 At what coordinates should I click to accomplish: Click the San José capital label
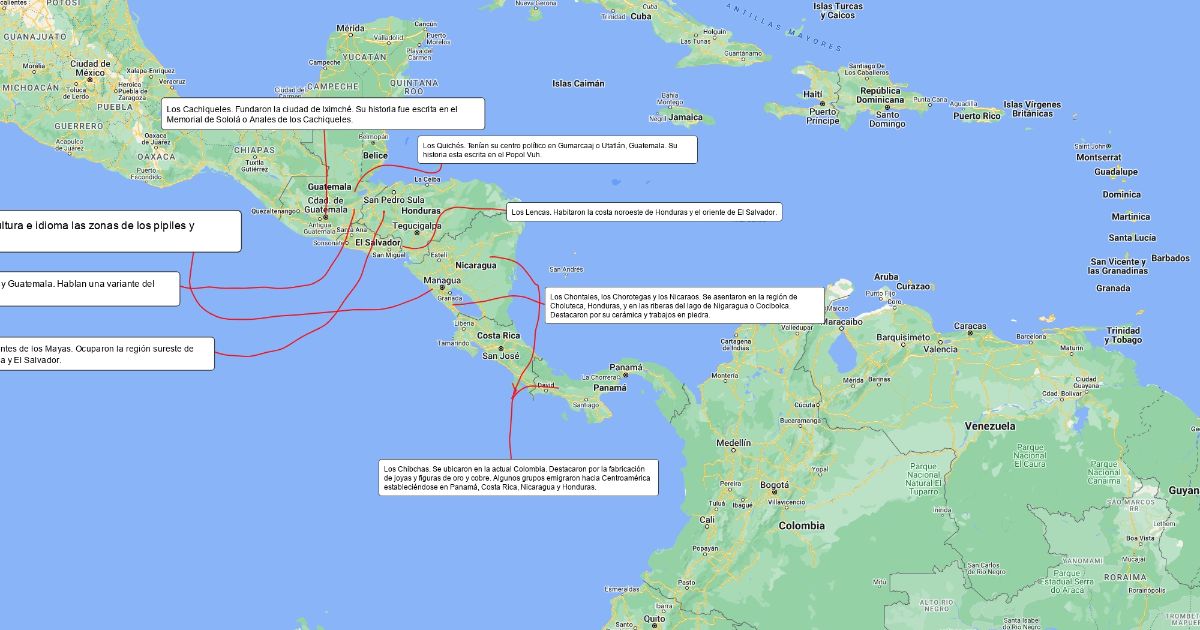[x=501, y=356]
